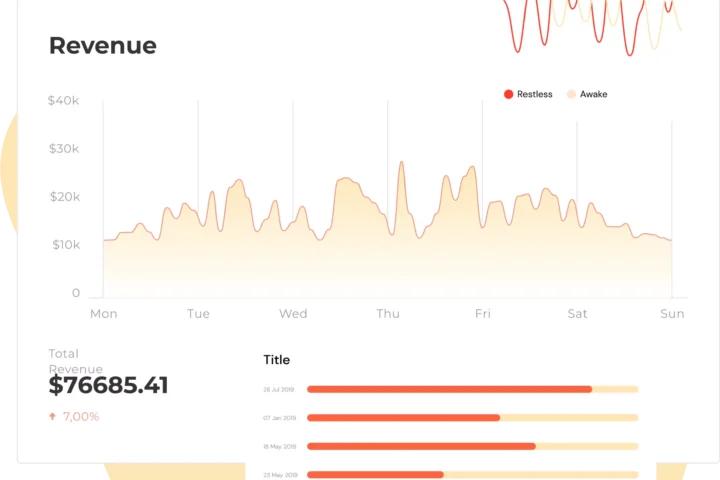Click the red up arrow beside 7,00%
The width and height of the screenshot is (720, 480).
point(52,416)
